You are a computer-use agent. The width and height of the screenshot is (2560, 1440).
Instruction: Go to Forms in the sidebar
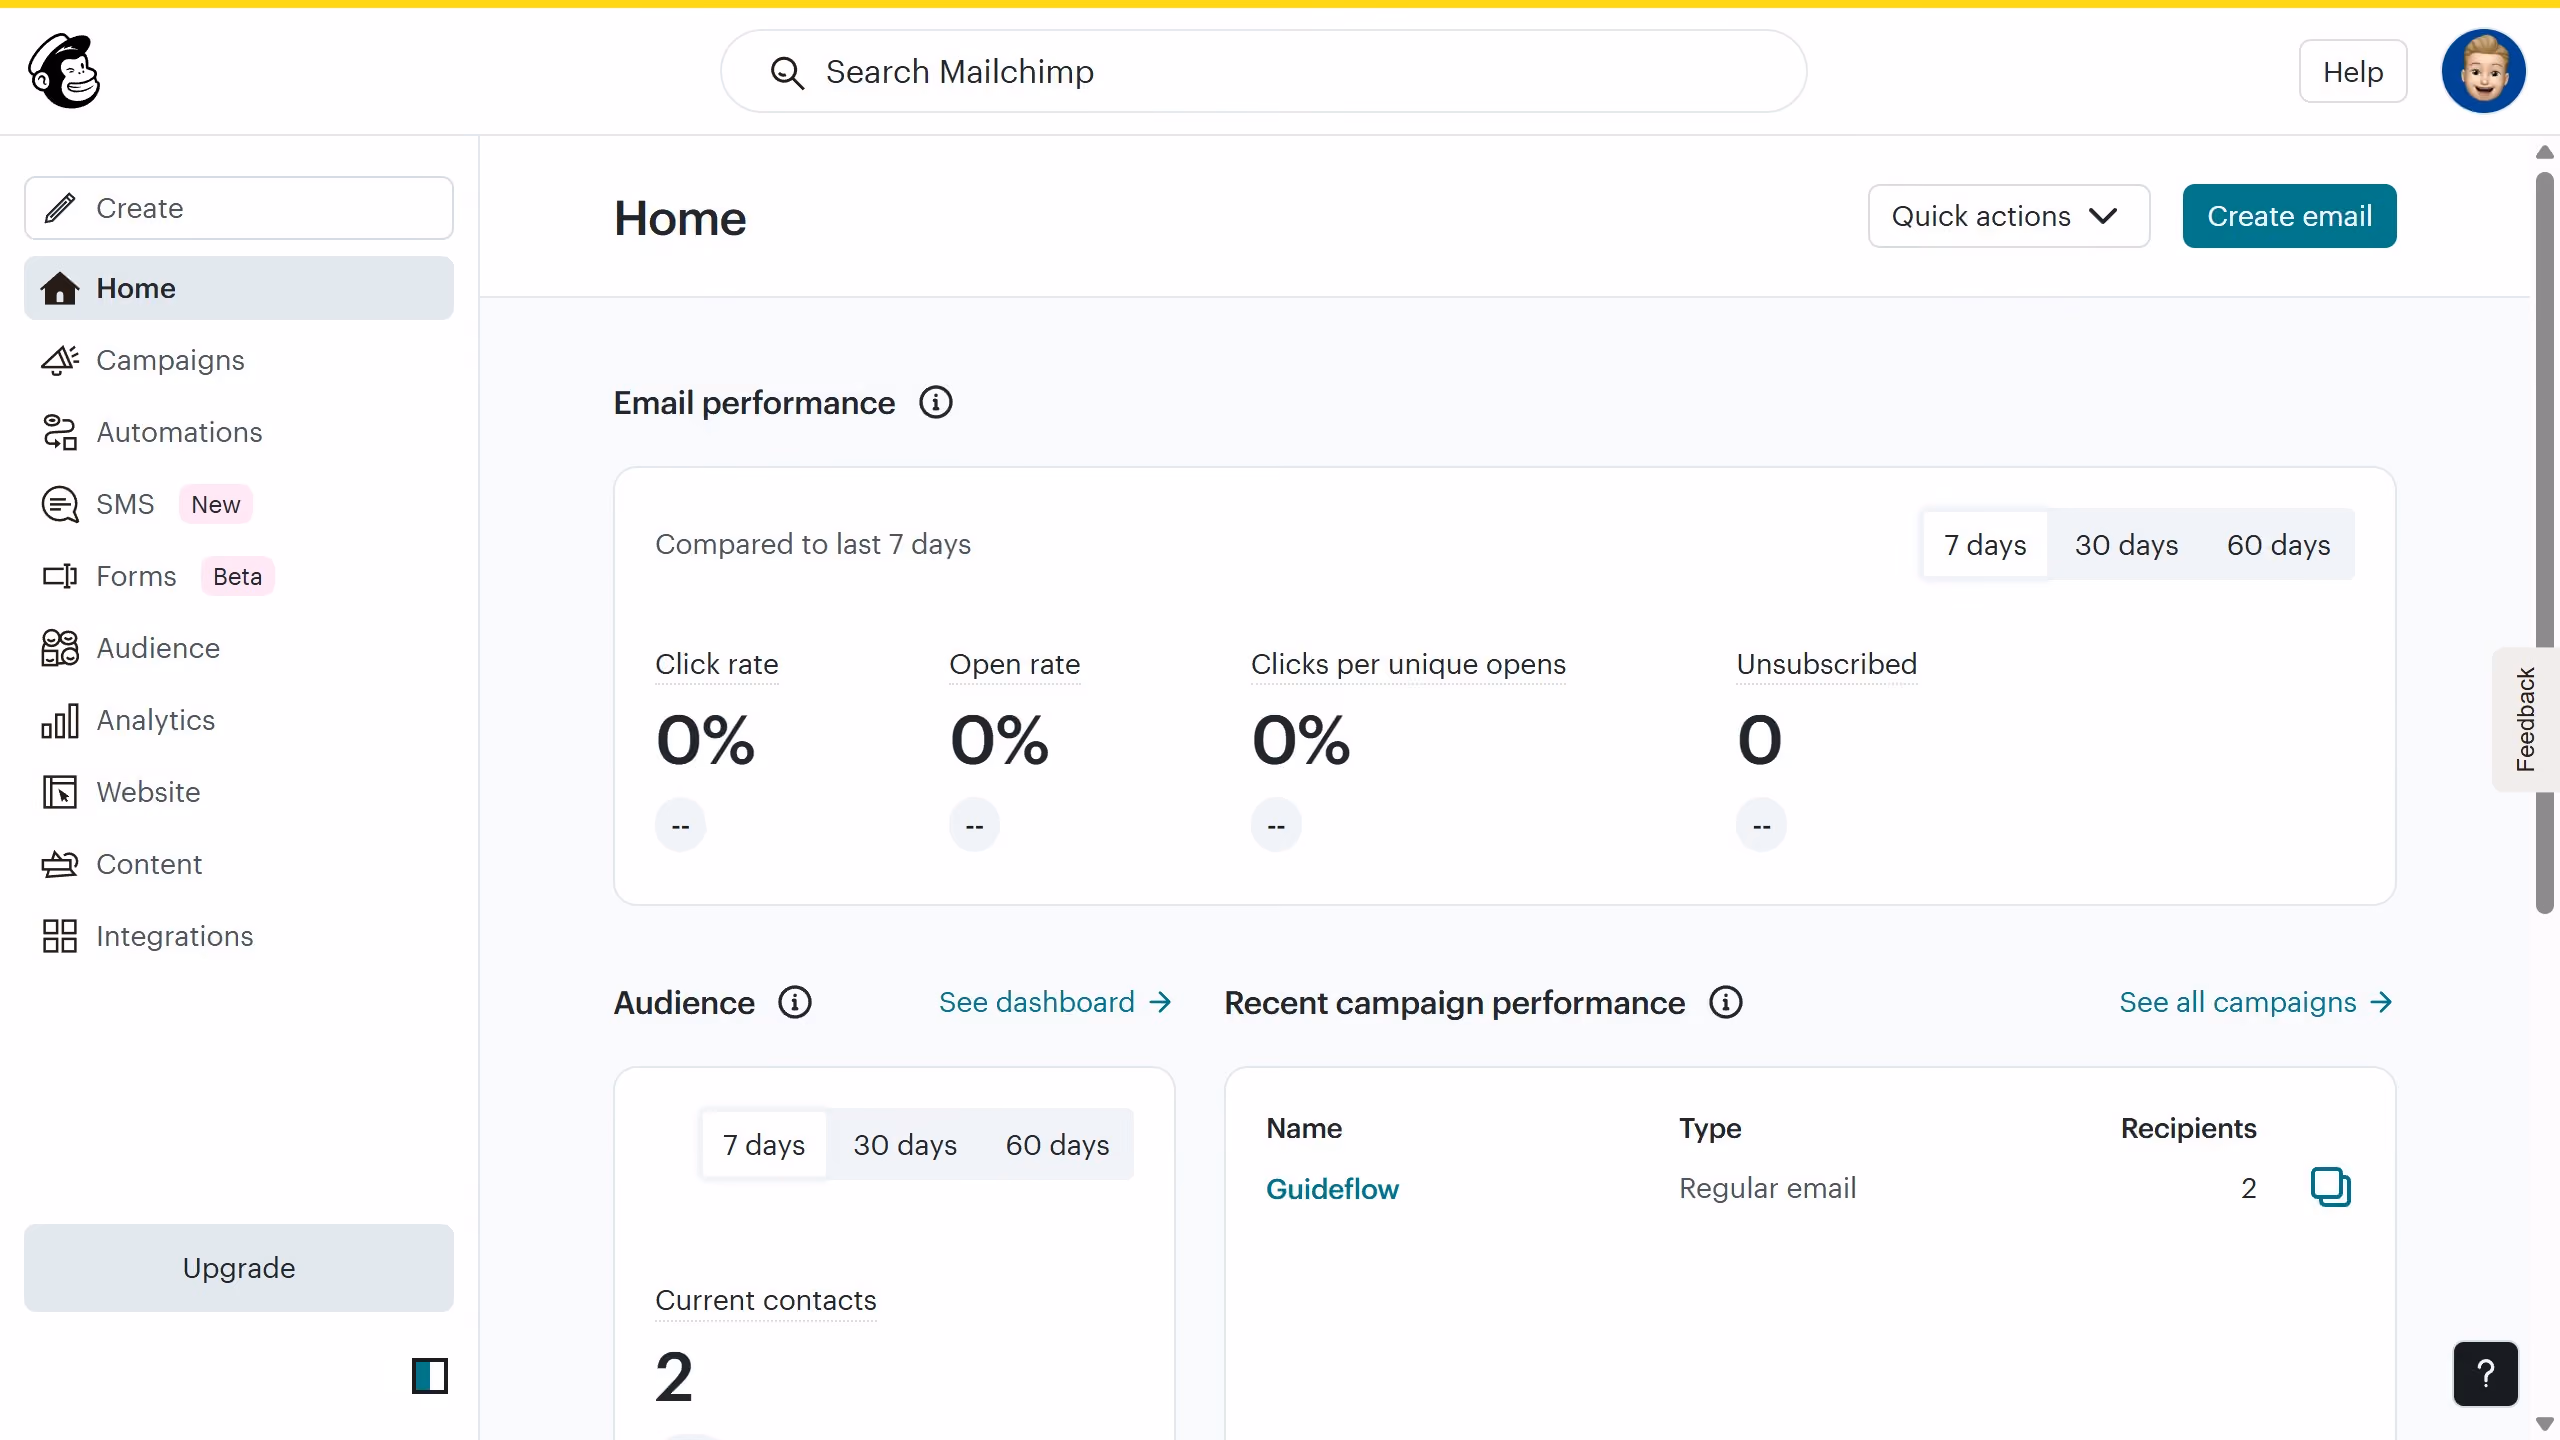click(x=239, y=576)
